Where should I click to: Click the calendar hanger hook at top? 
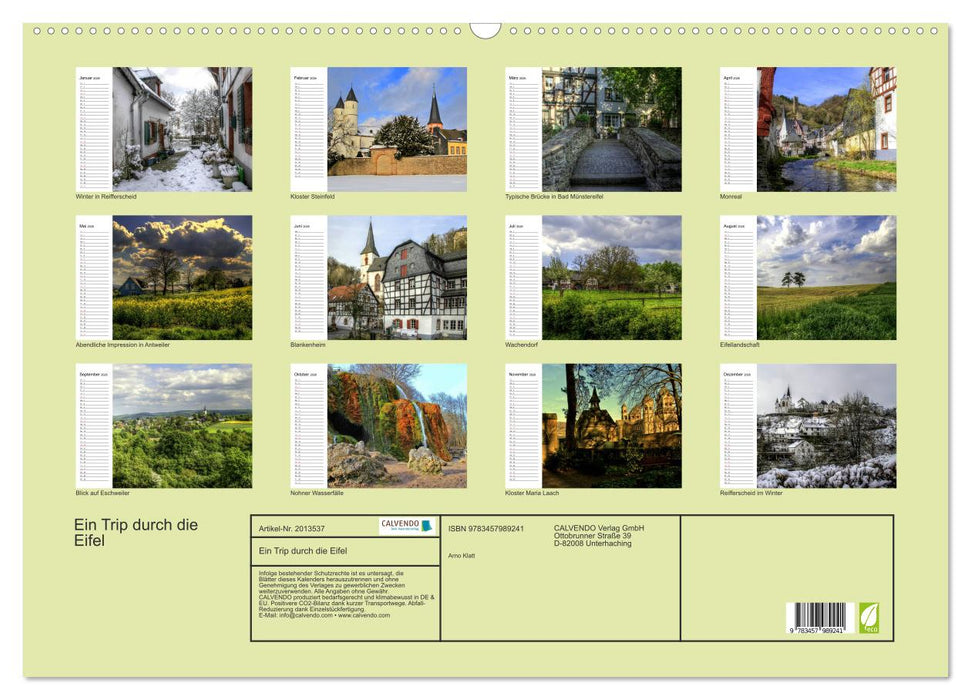[x=485, y=31]
